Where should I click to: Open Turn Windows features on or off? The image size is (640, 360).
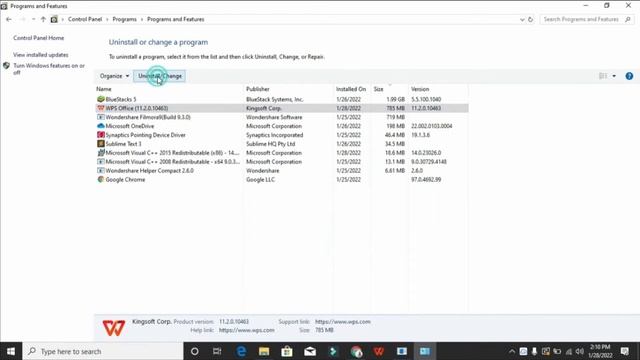[x=49, y=69]
